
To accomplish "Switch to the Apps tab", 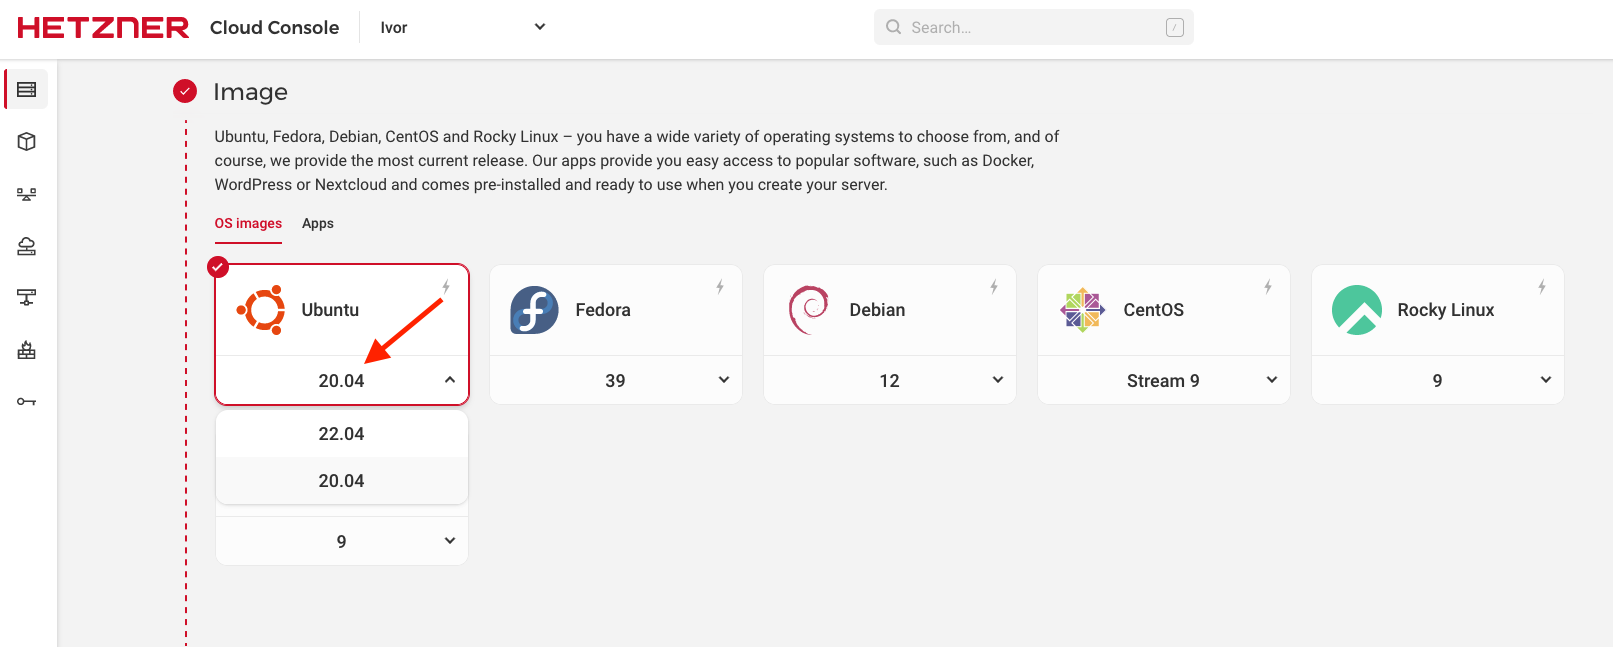I will (318, 224).
